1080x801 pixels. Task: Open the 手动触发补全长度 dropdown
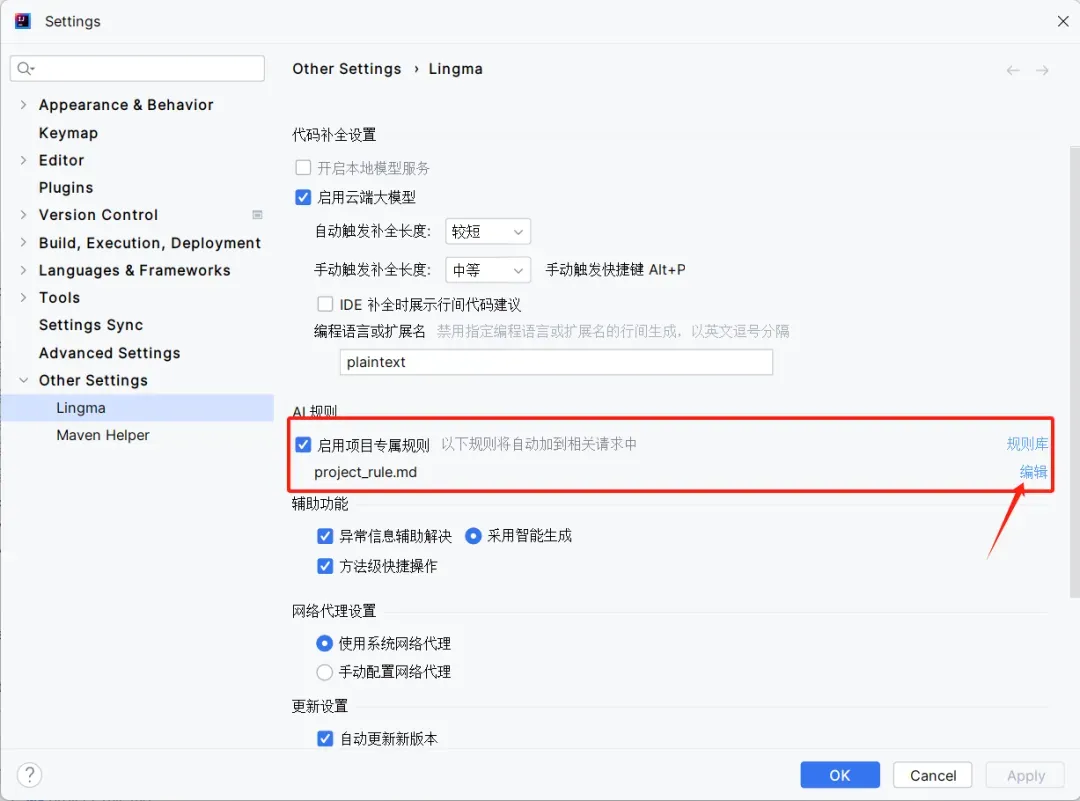[488, 270]
